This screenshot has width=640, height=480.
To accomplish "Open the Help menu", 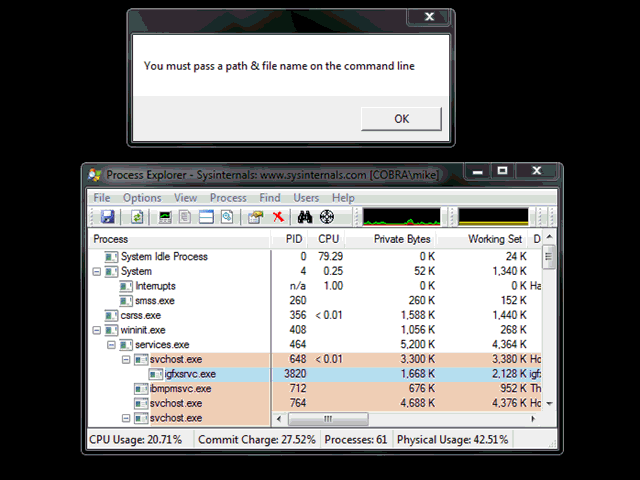I will tap(343, 198).
